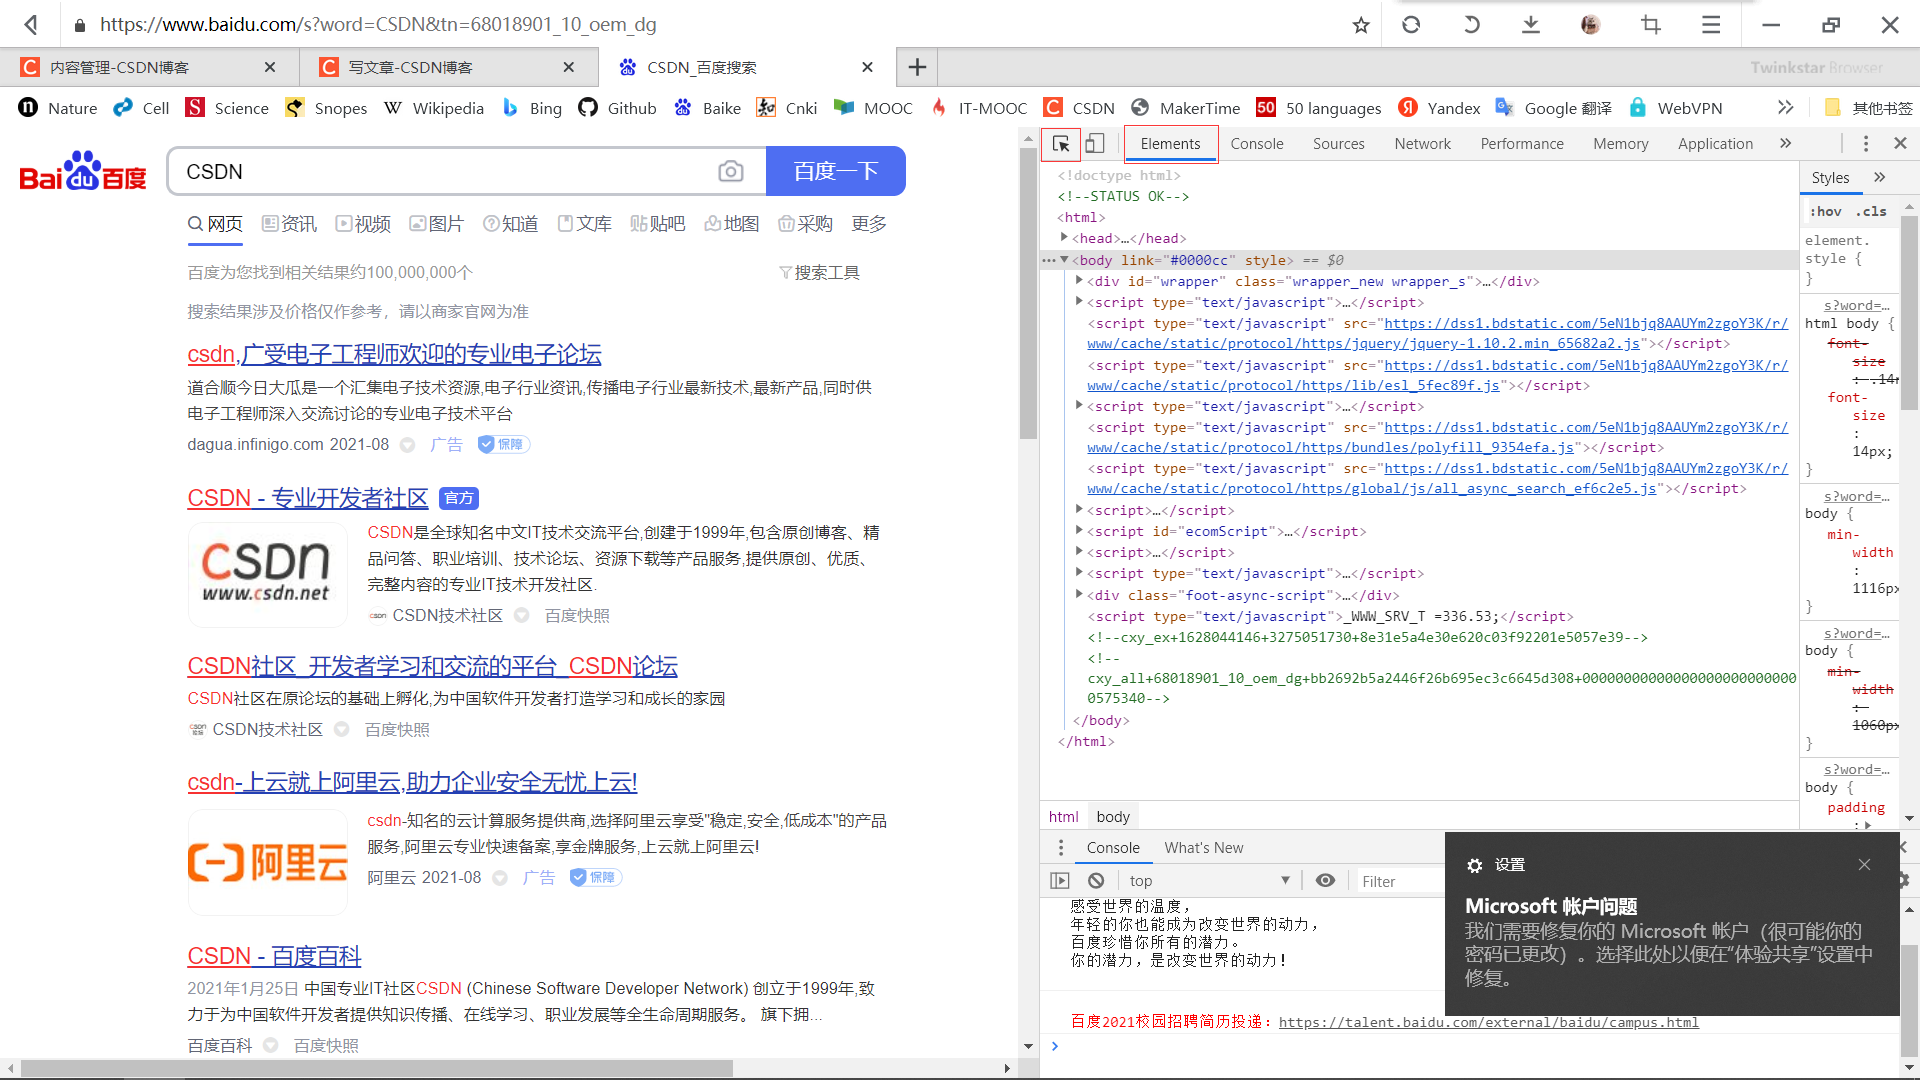The width and height of the screenshot is (1920, 1080).
Task: Activate DevTools inspect element icon
Action: [x=1061, y=144]
